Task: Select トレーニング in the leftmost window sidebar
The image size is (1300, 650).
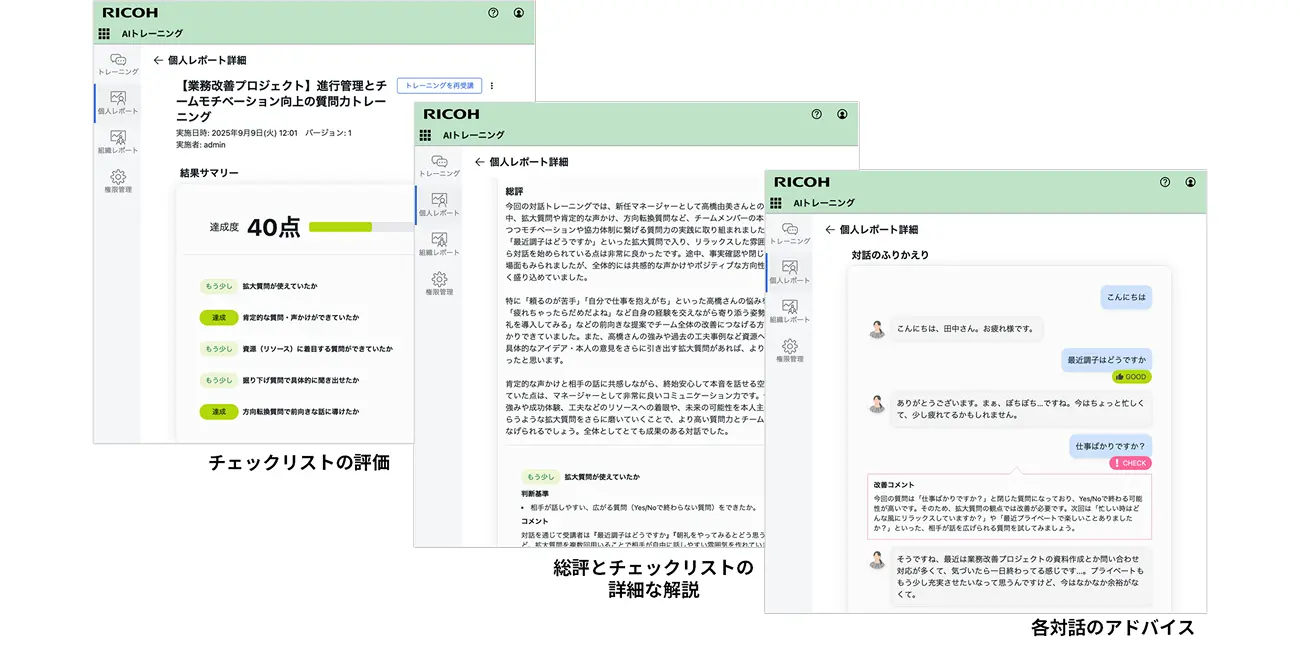Action: tap(118, 65)
